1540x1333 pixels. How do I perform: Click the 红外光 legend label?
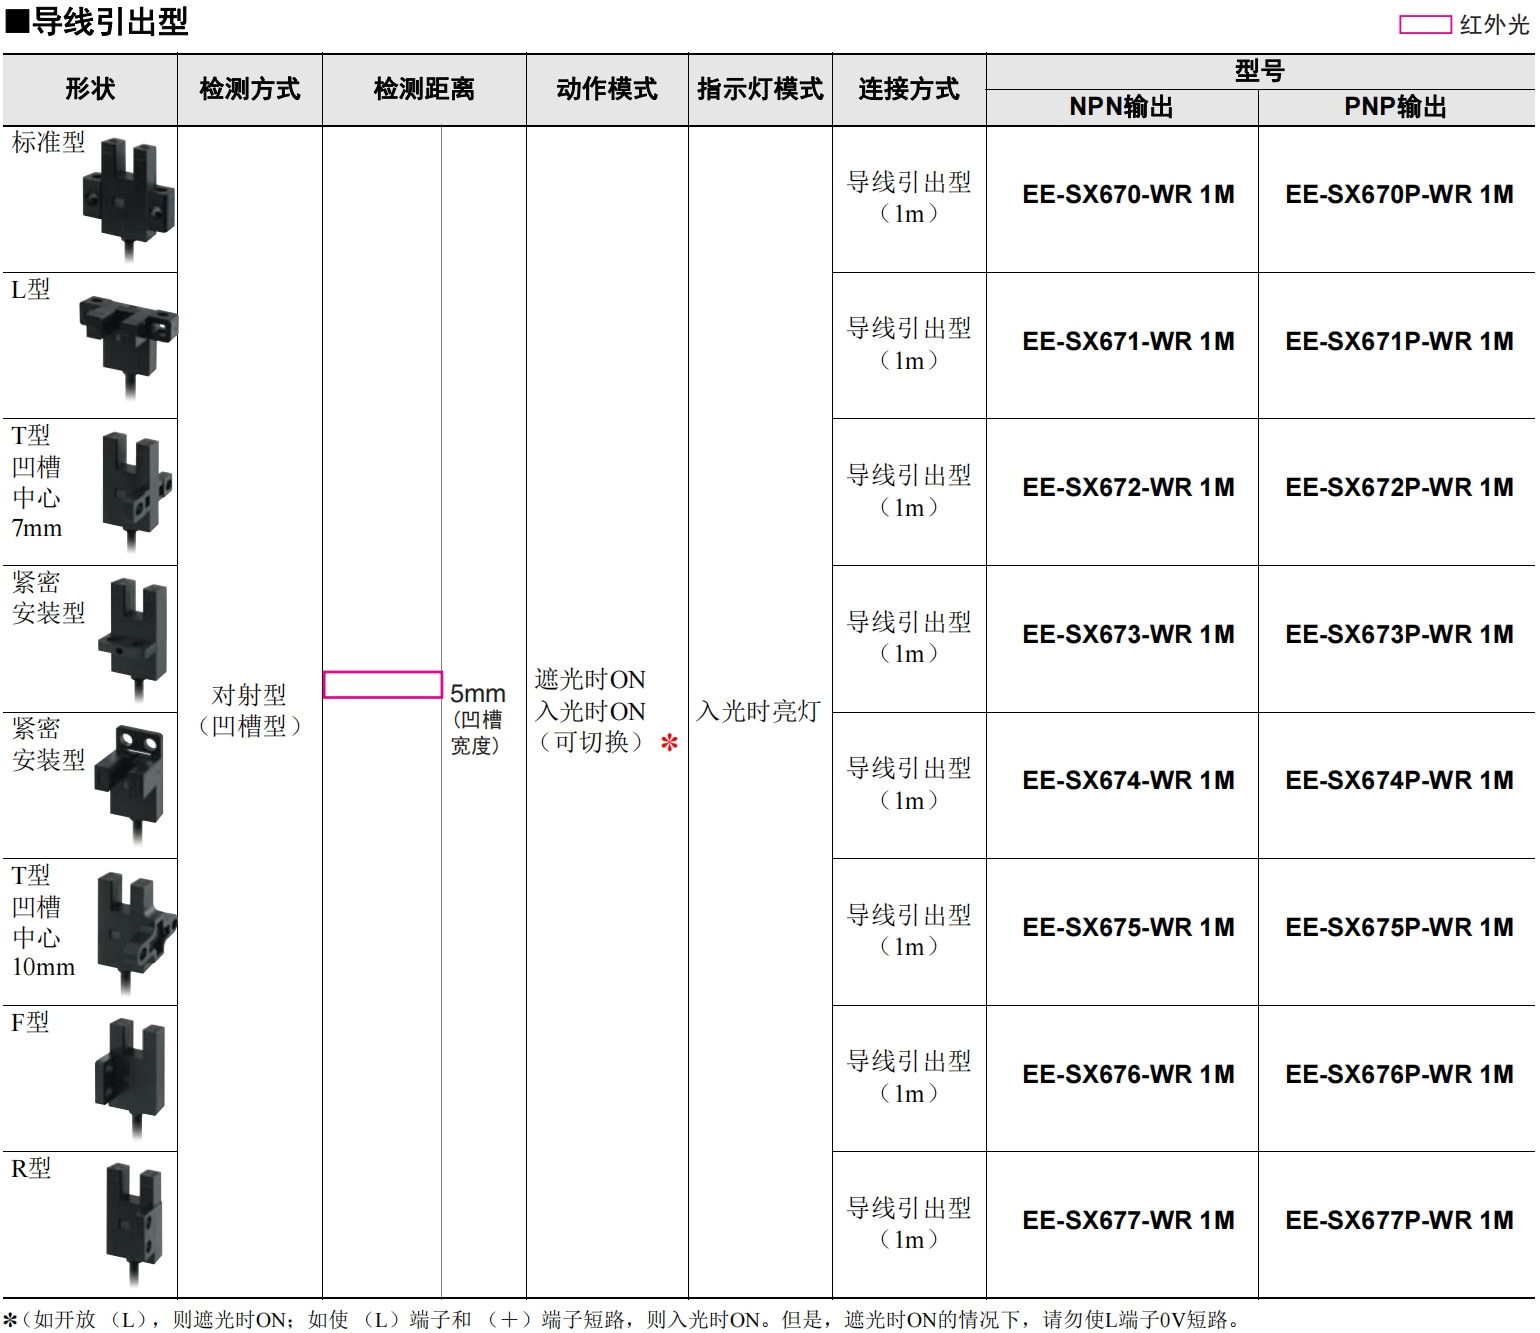(1495, 25)
